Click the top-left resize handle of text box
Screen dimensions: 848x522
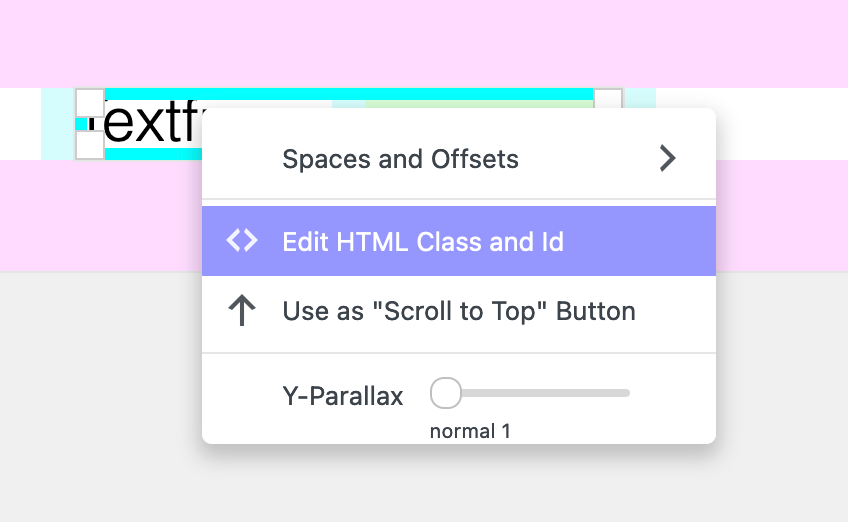click(90, 101)
